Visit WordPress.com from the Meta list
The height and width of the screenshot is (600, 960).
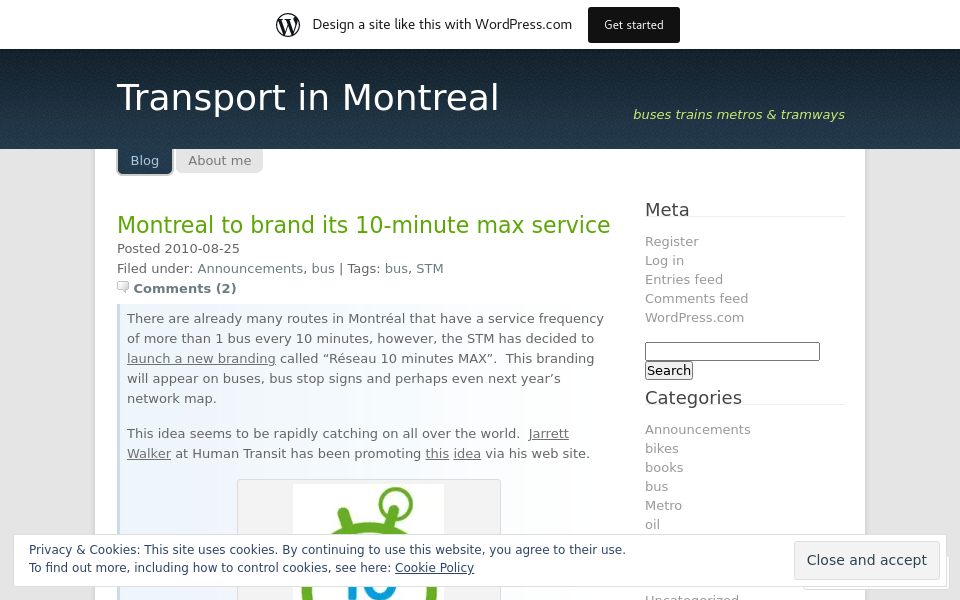[x=694, y=317]
